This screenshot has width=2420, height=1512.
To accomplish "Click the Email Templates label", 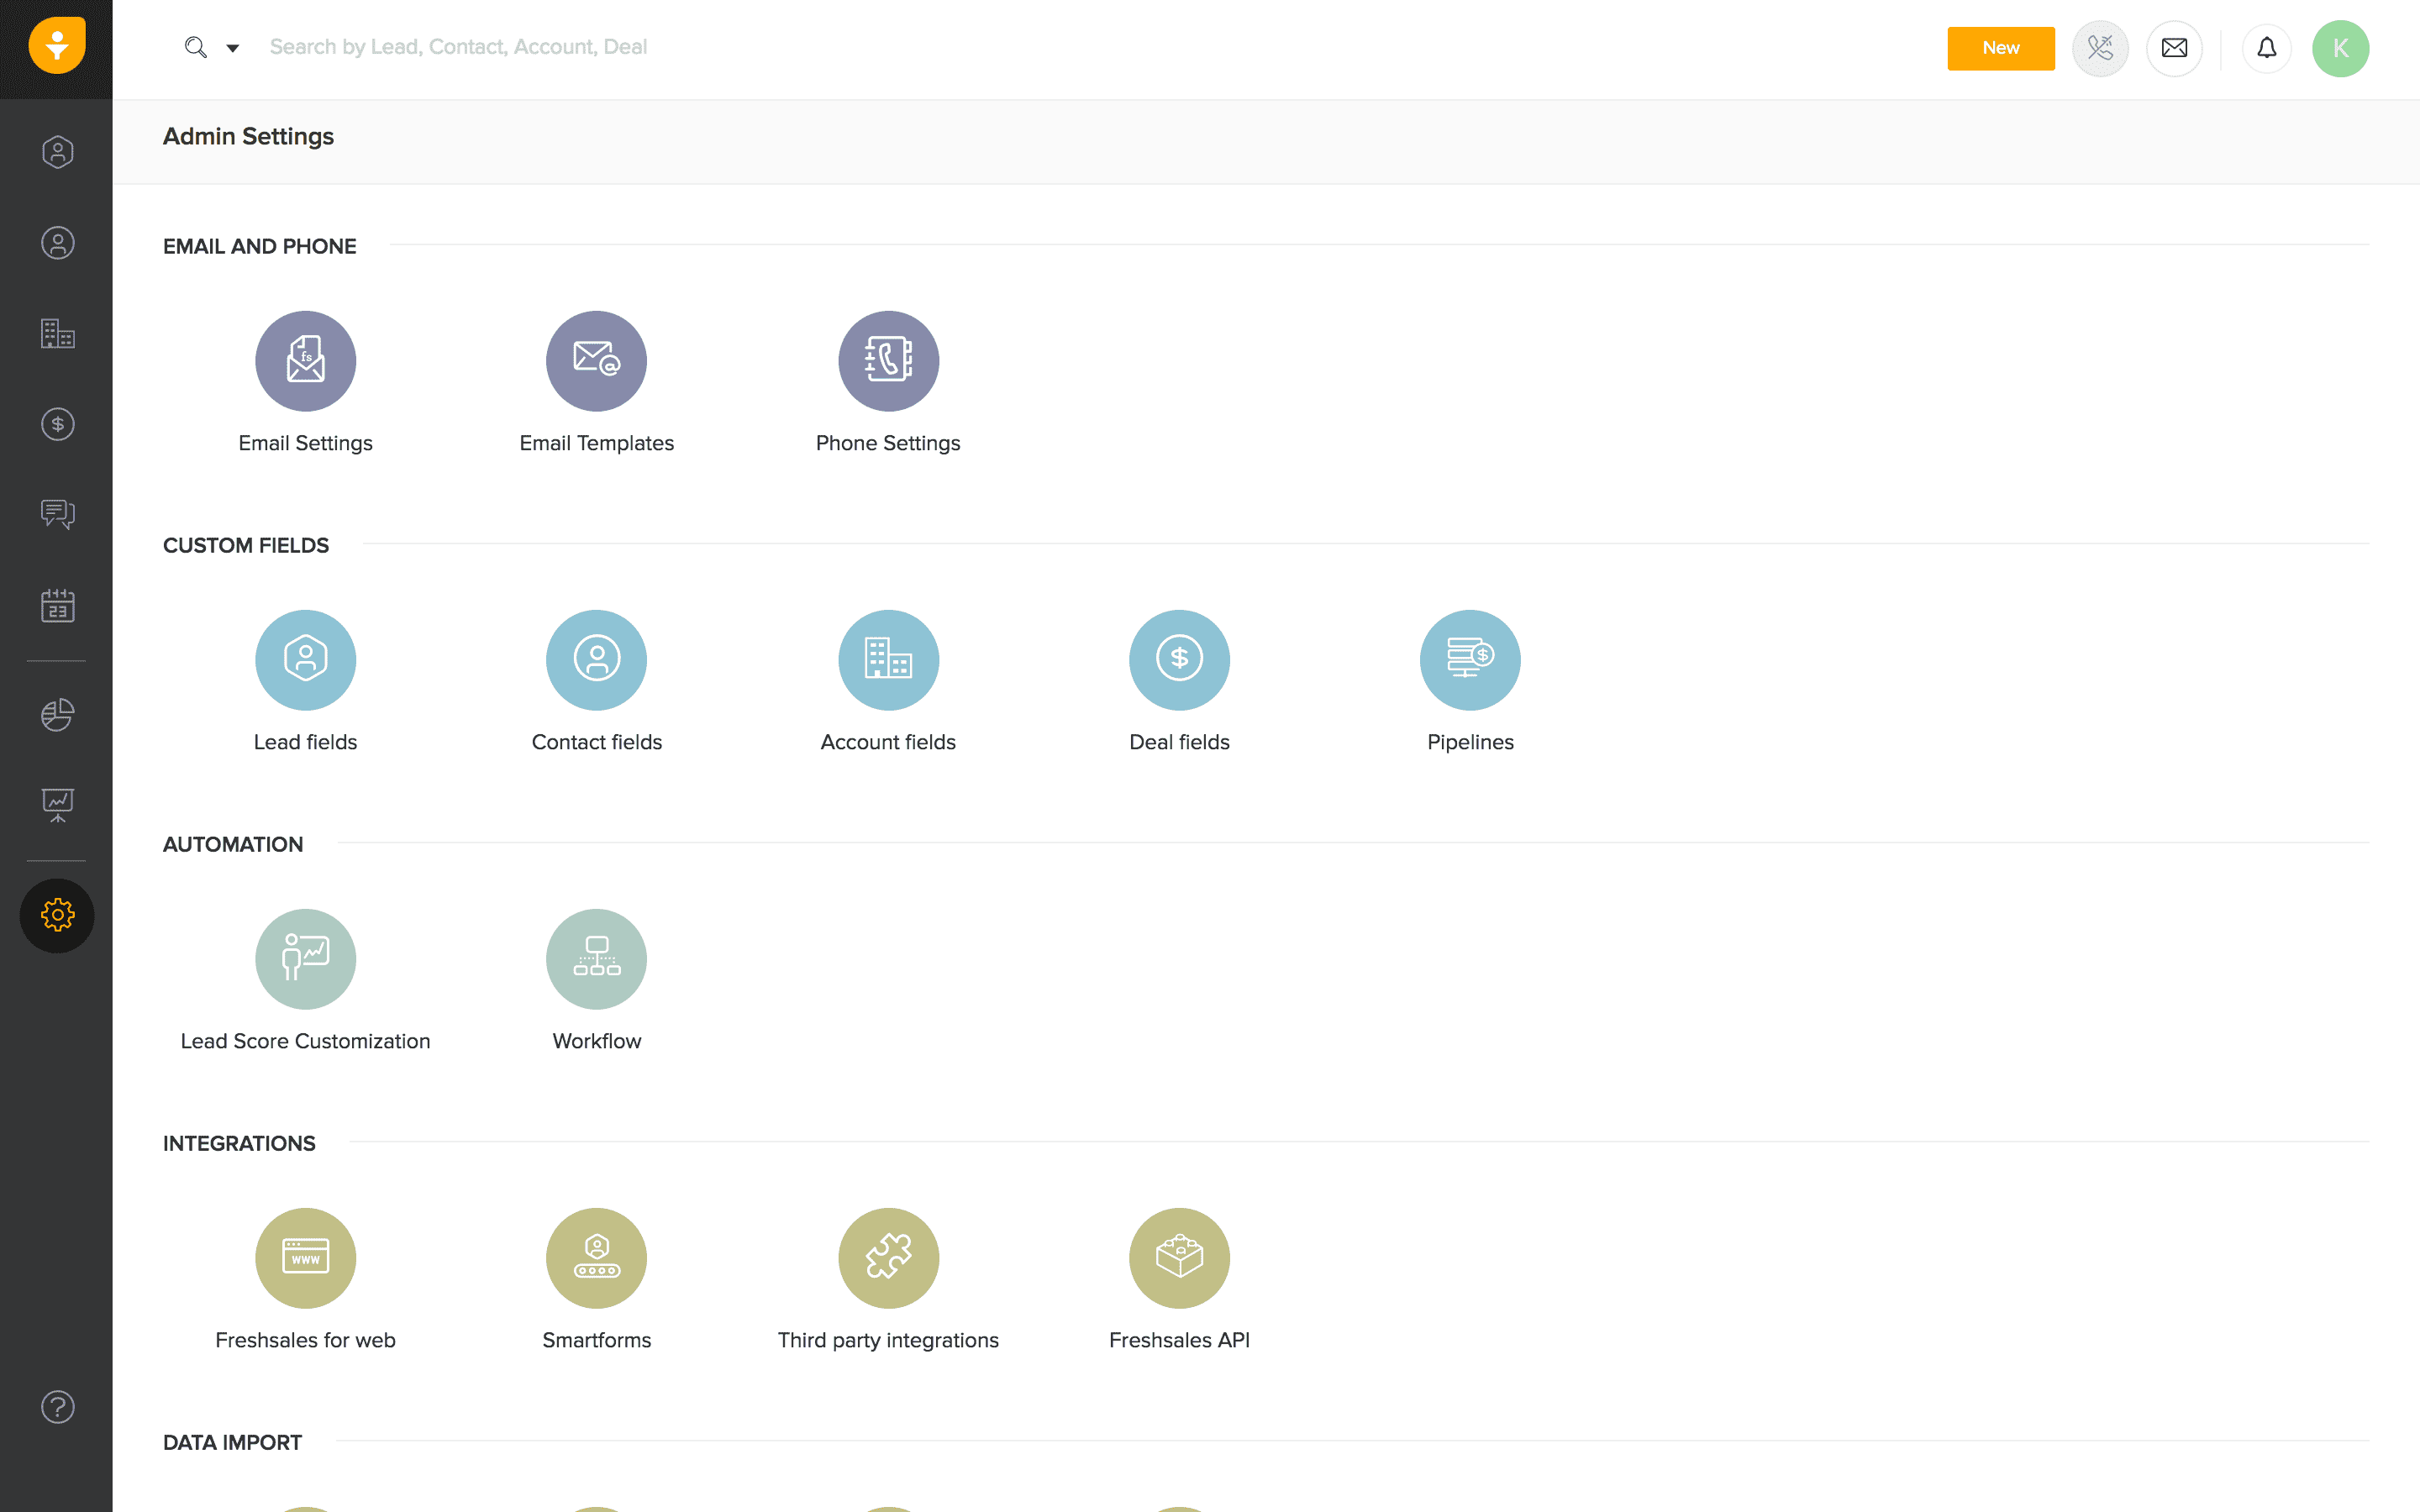I will pos(596,443).
